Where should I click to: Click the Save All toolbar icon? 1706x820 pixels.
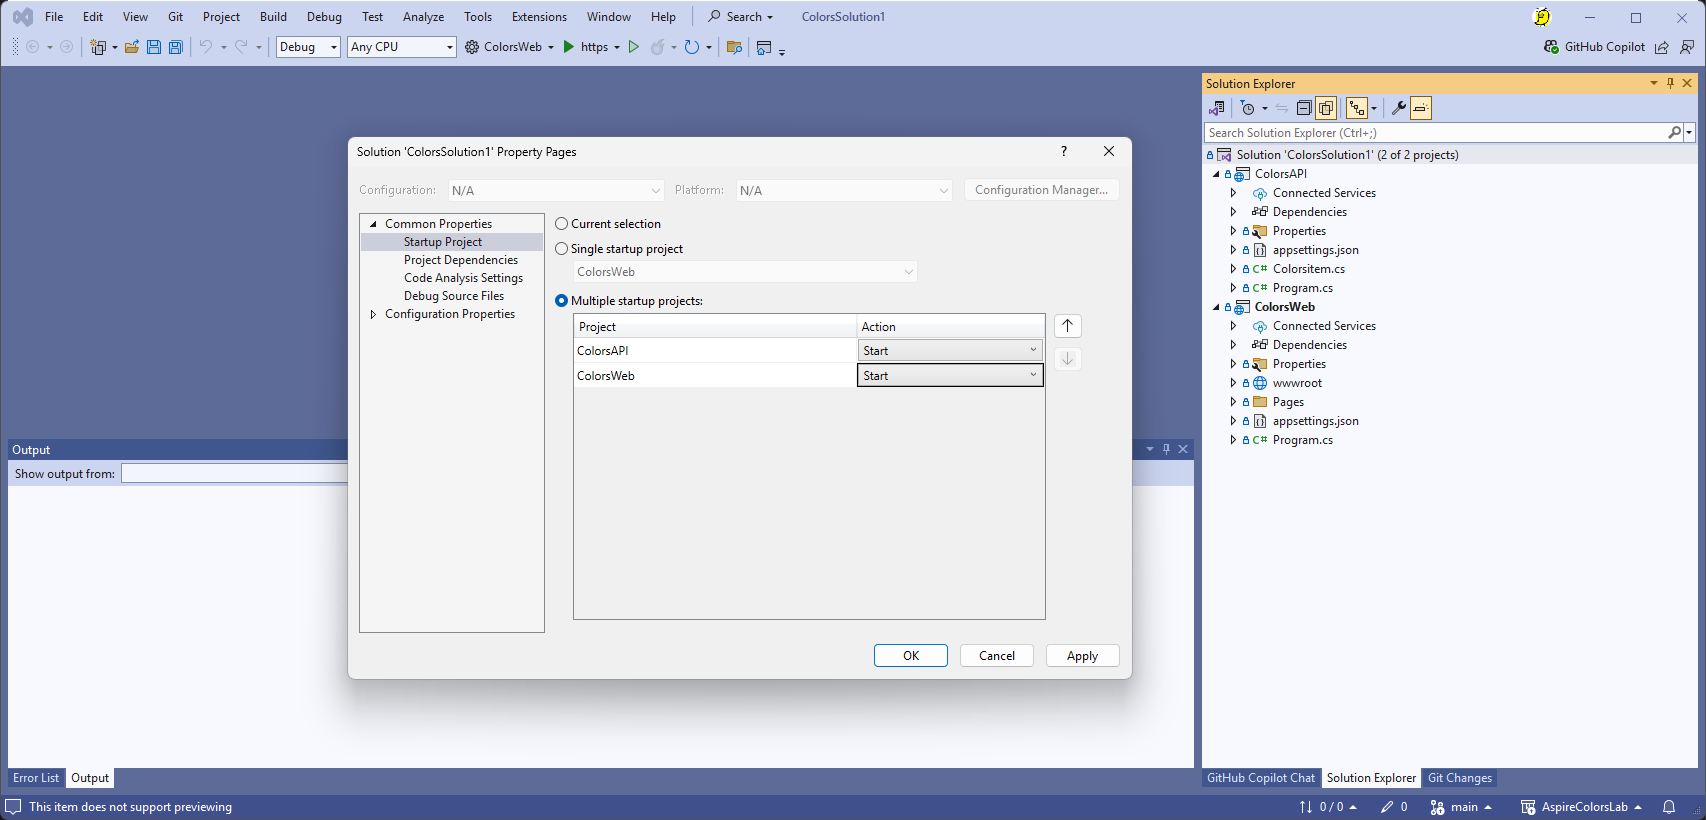click(x=176, y=47)
